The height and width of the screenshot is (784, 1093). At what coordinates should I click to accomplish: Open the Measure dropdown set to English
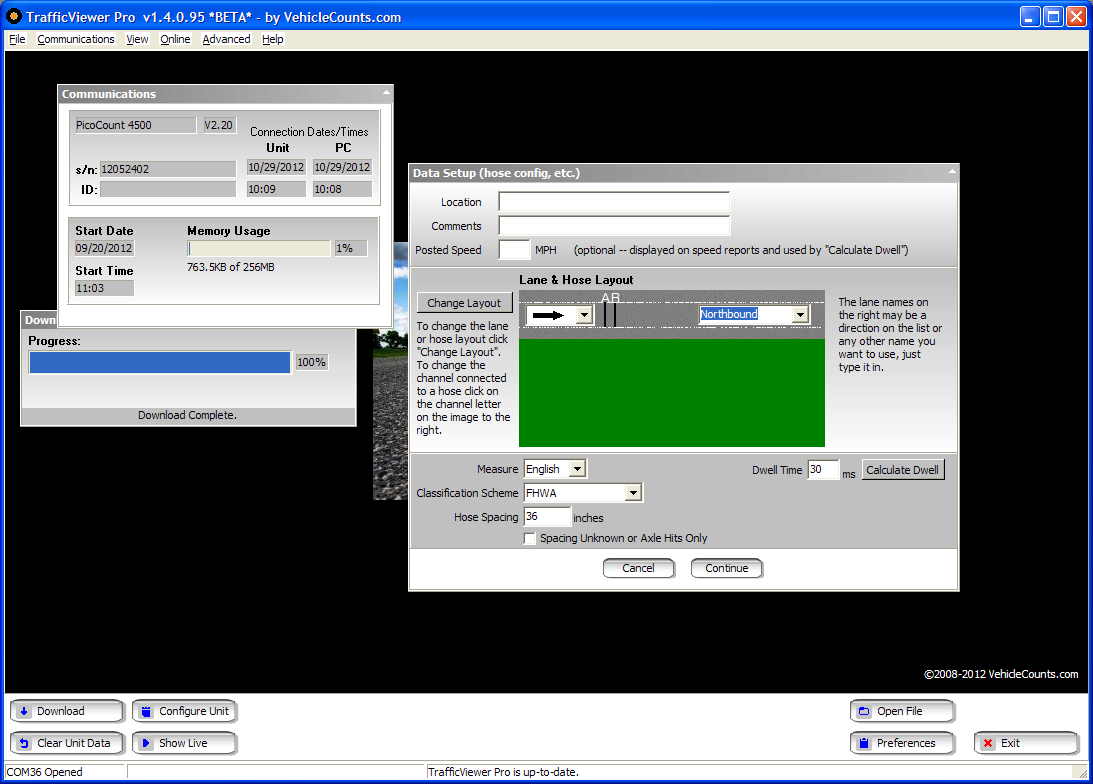click(577, 469)
